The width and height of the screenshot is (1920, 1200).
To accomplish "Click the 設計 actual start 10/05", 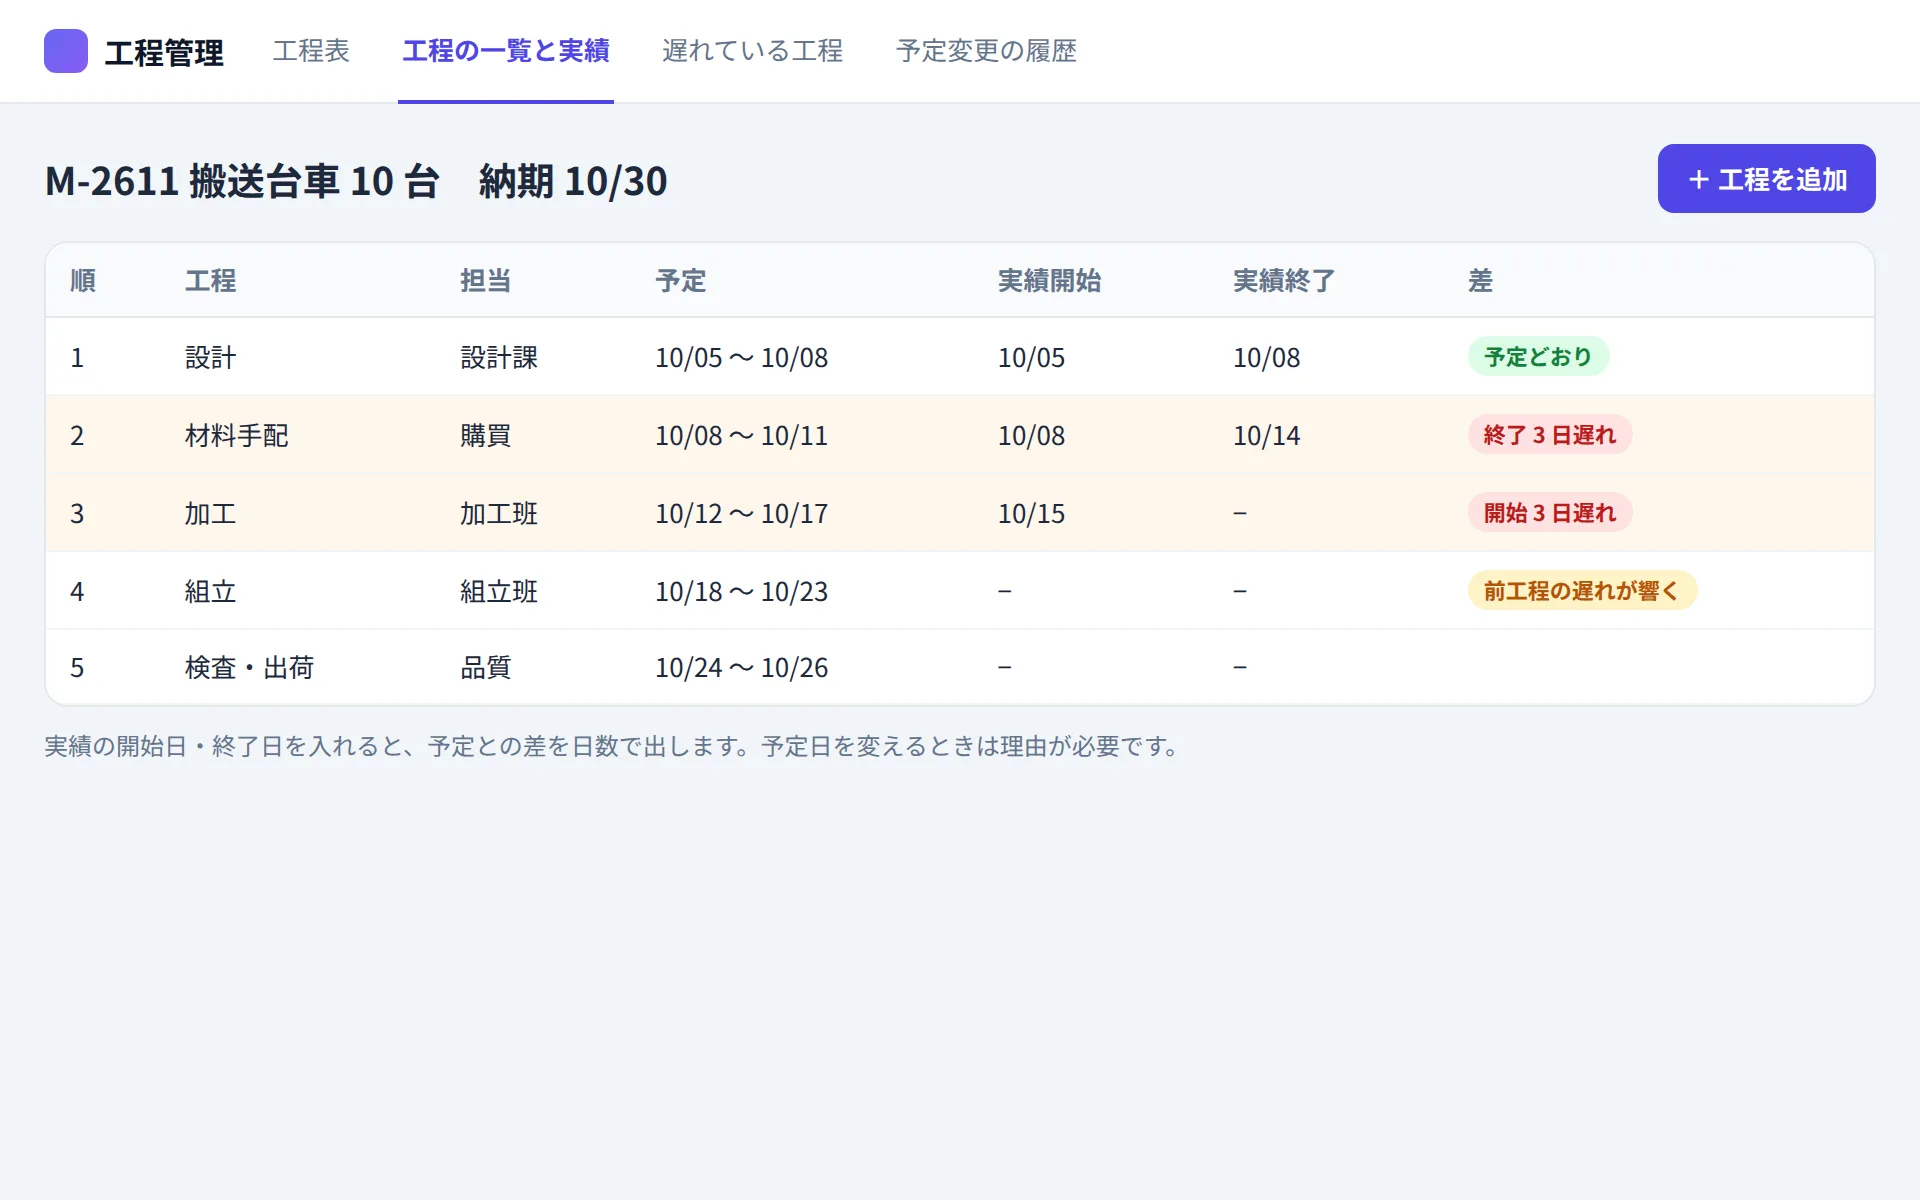I will pyautogui.click(x=1032, y=357).
